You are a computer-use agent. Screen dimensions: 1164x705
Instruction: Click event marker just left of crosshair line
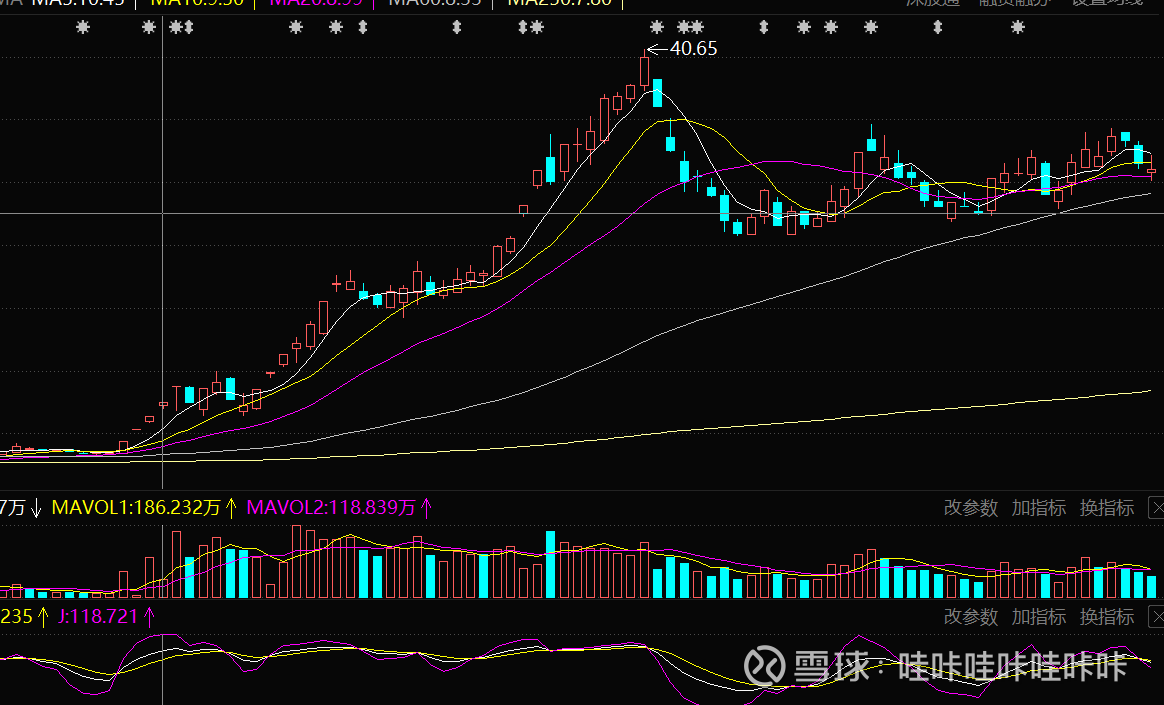coord(149,27)
